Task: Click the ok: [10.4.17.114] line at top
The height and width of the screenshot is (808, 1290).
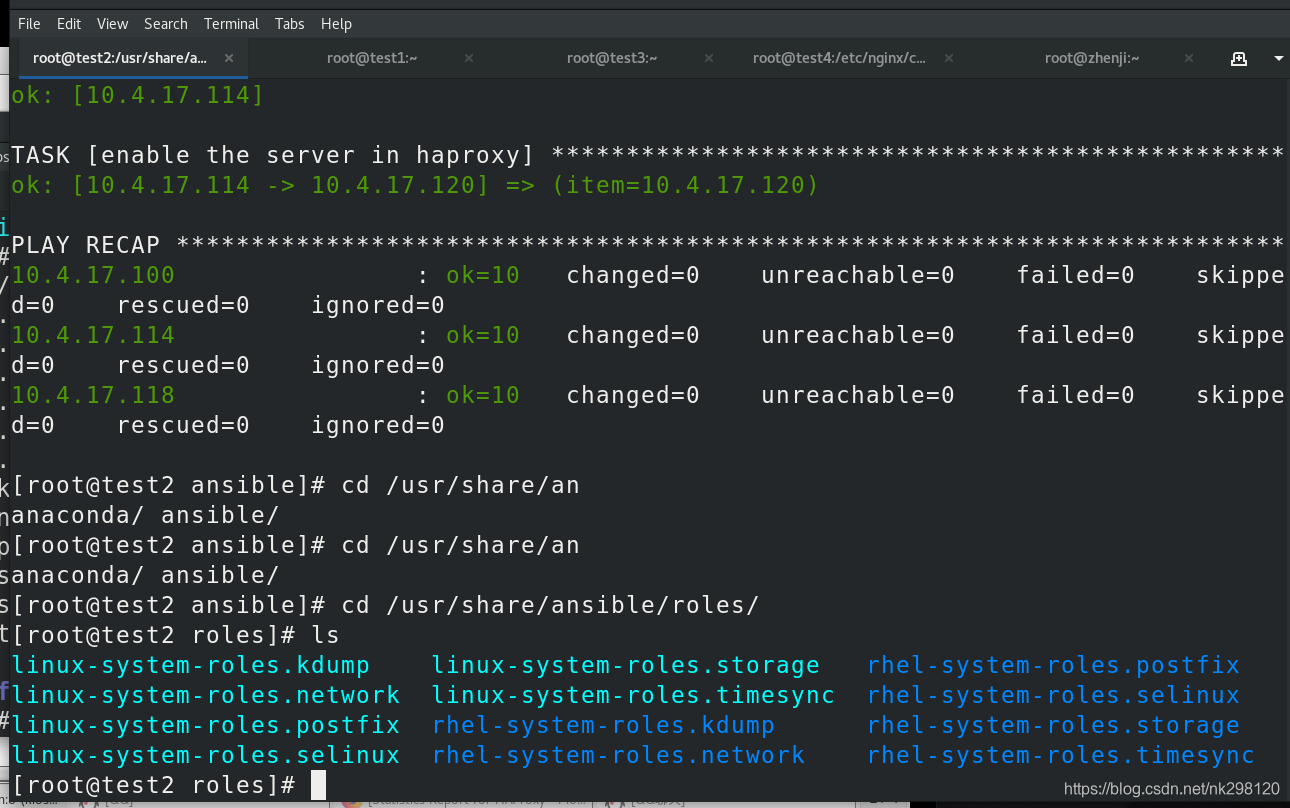Action: (x=138, y=95)
